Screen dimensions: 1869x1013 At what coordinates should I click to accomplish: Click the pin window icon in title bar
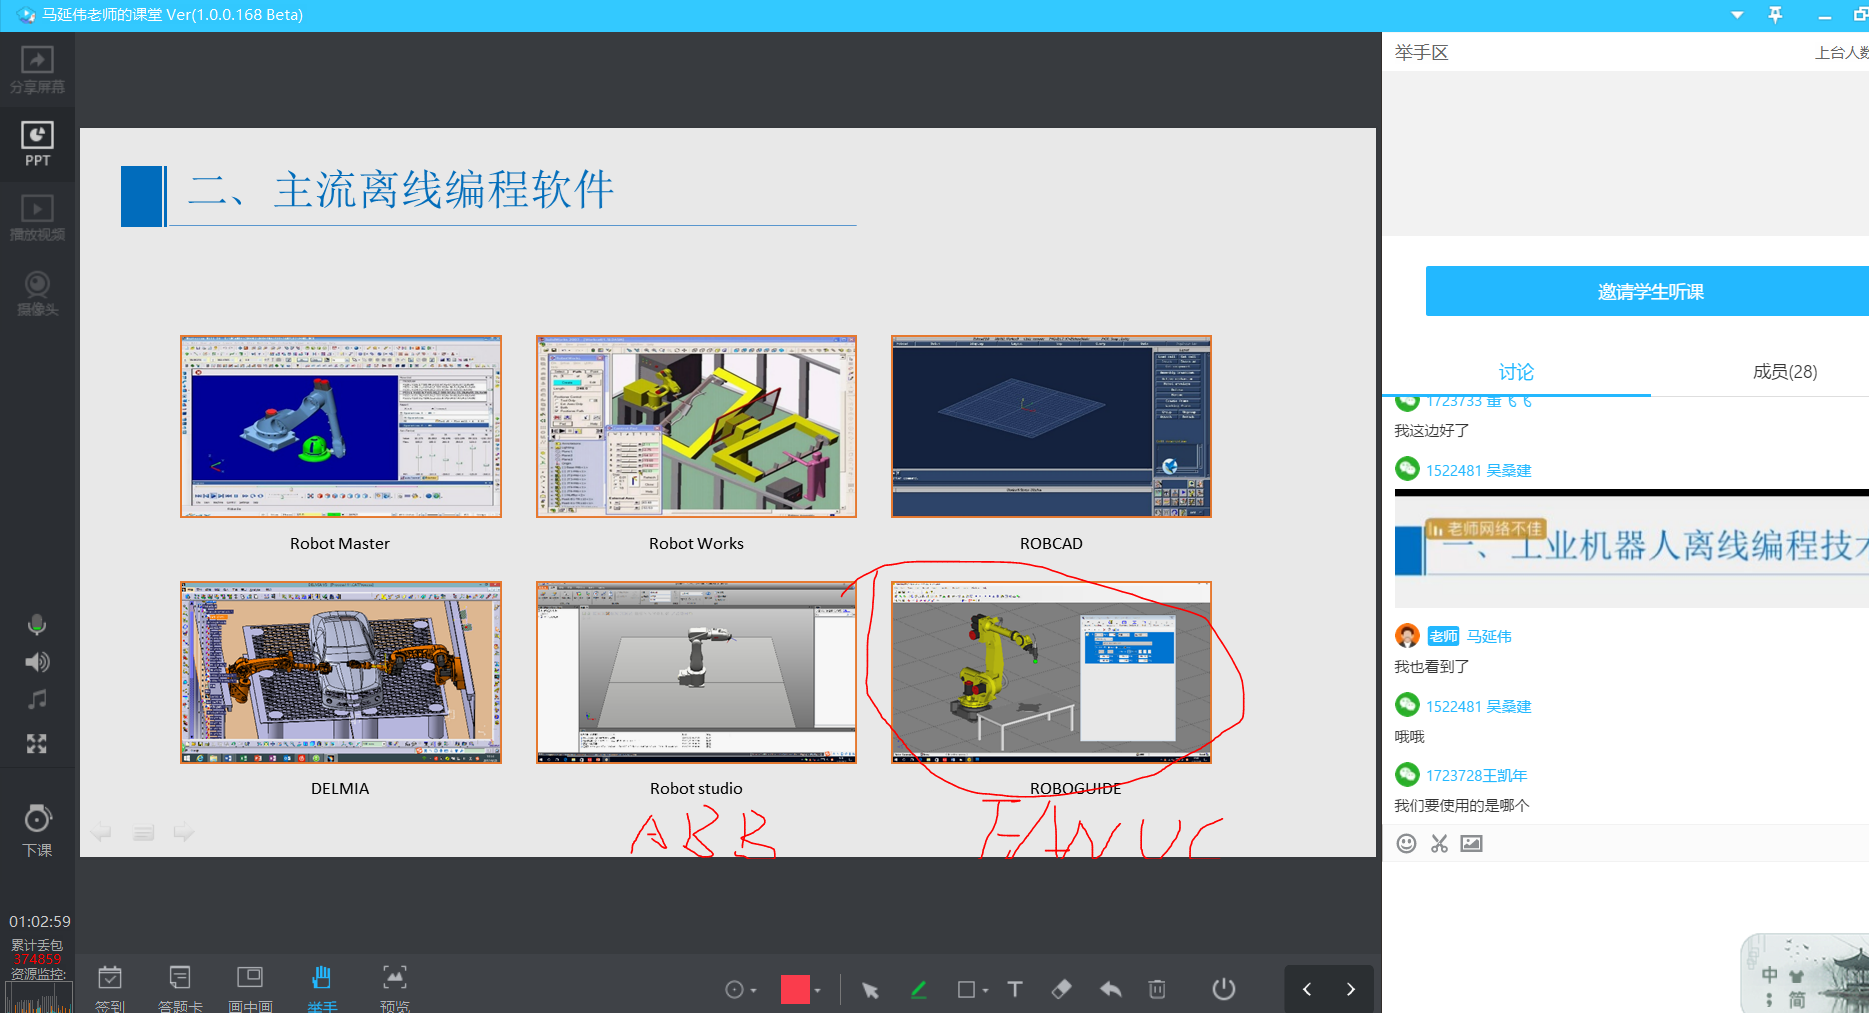coord(1775,14)
